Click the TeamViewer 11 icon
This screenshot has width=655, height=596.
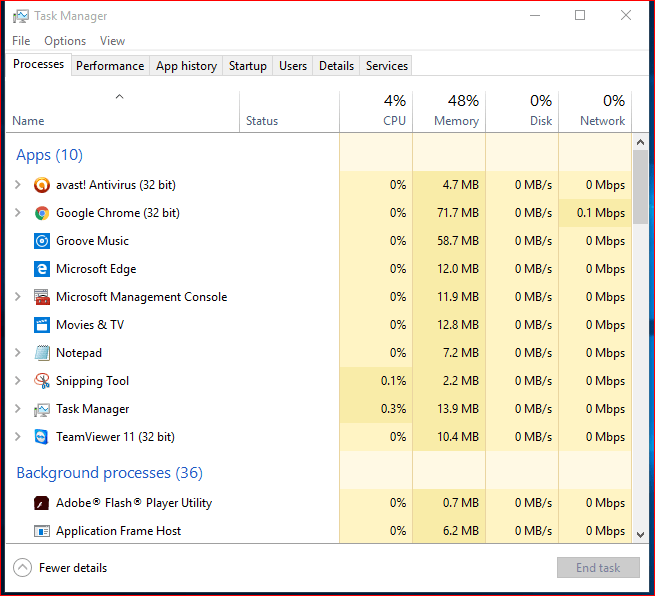[x=42, y=437]
